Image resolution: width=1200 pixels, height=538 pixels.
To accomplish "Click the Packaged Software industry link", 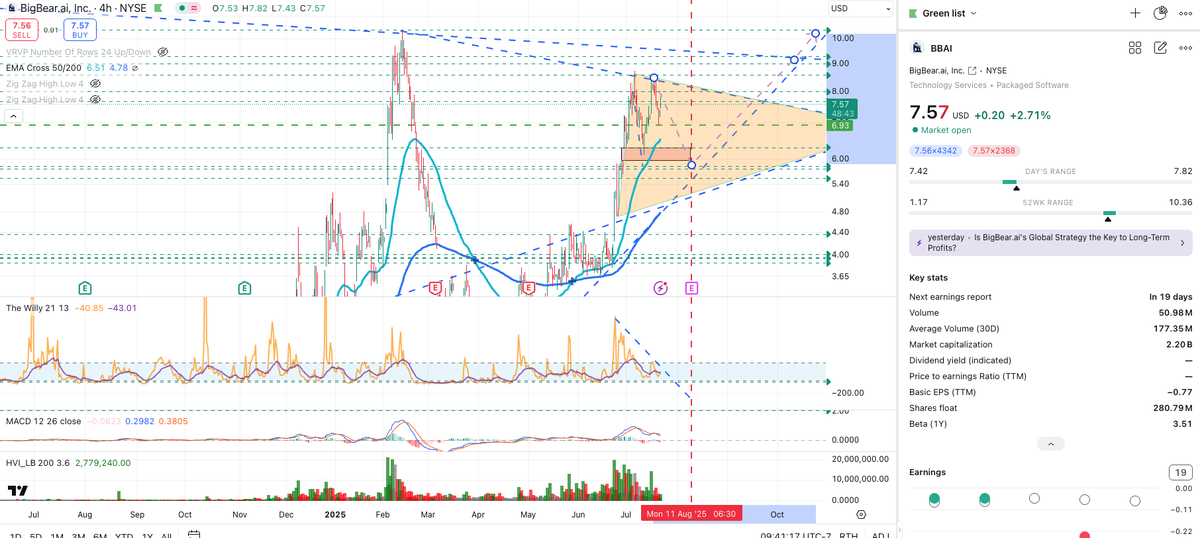I will tap(1032, 86).
